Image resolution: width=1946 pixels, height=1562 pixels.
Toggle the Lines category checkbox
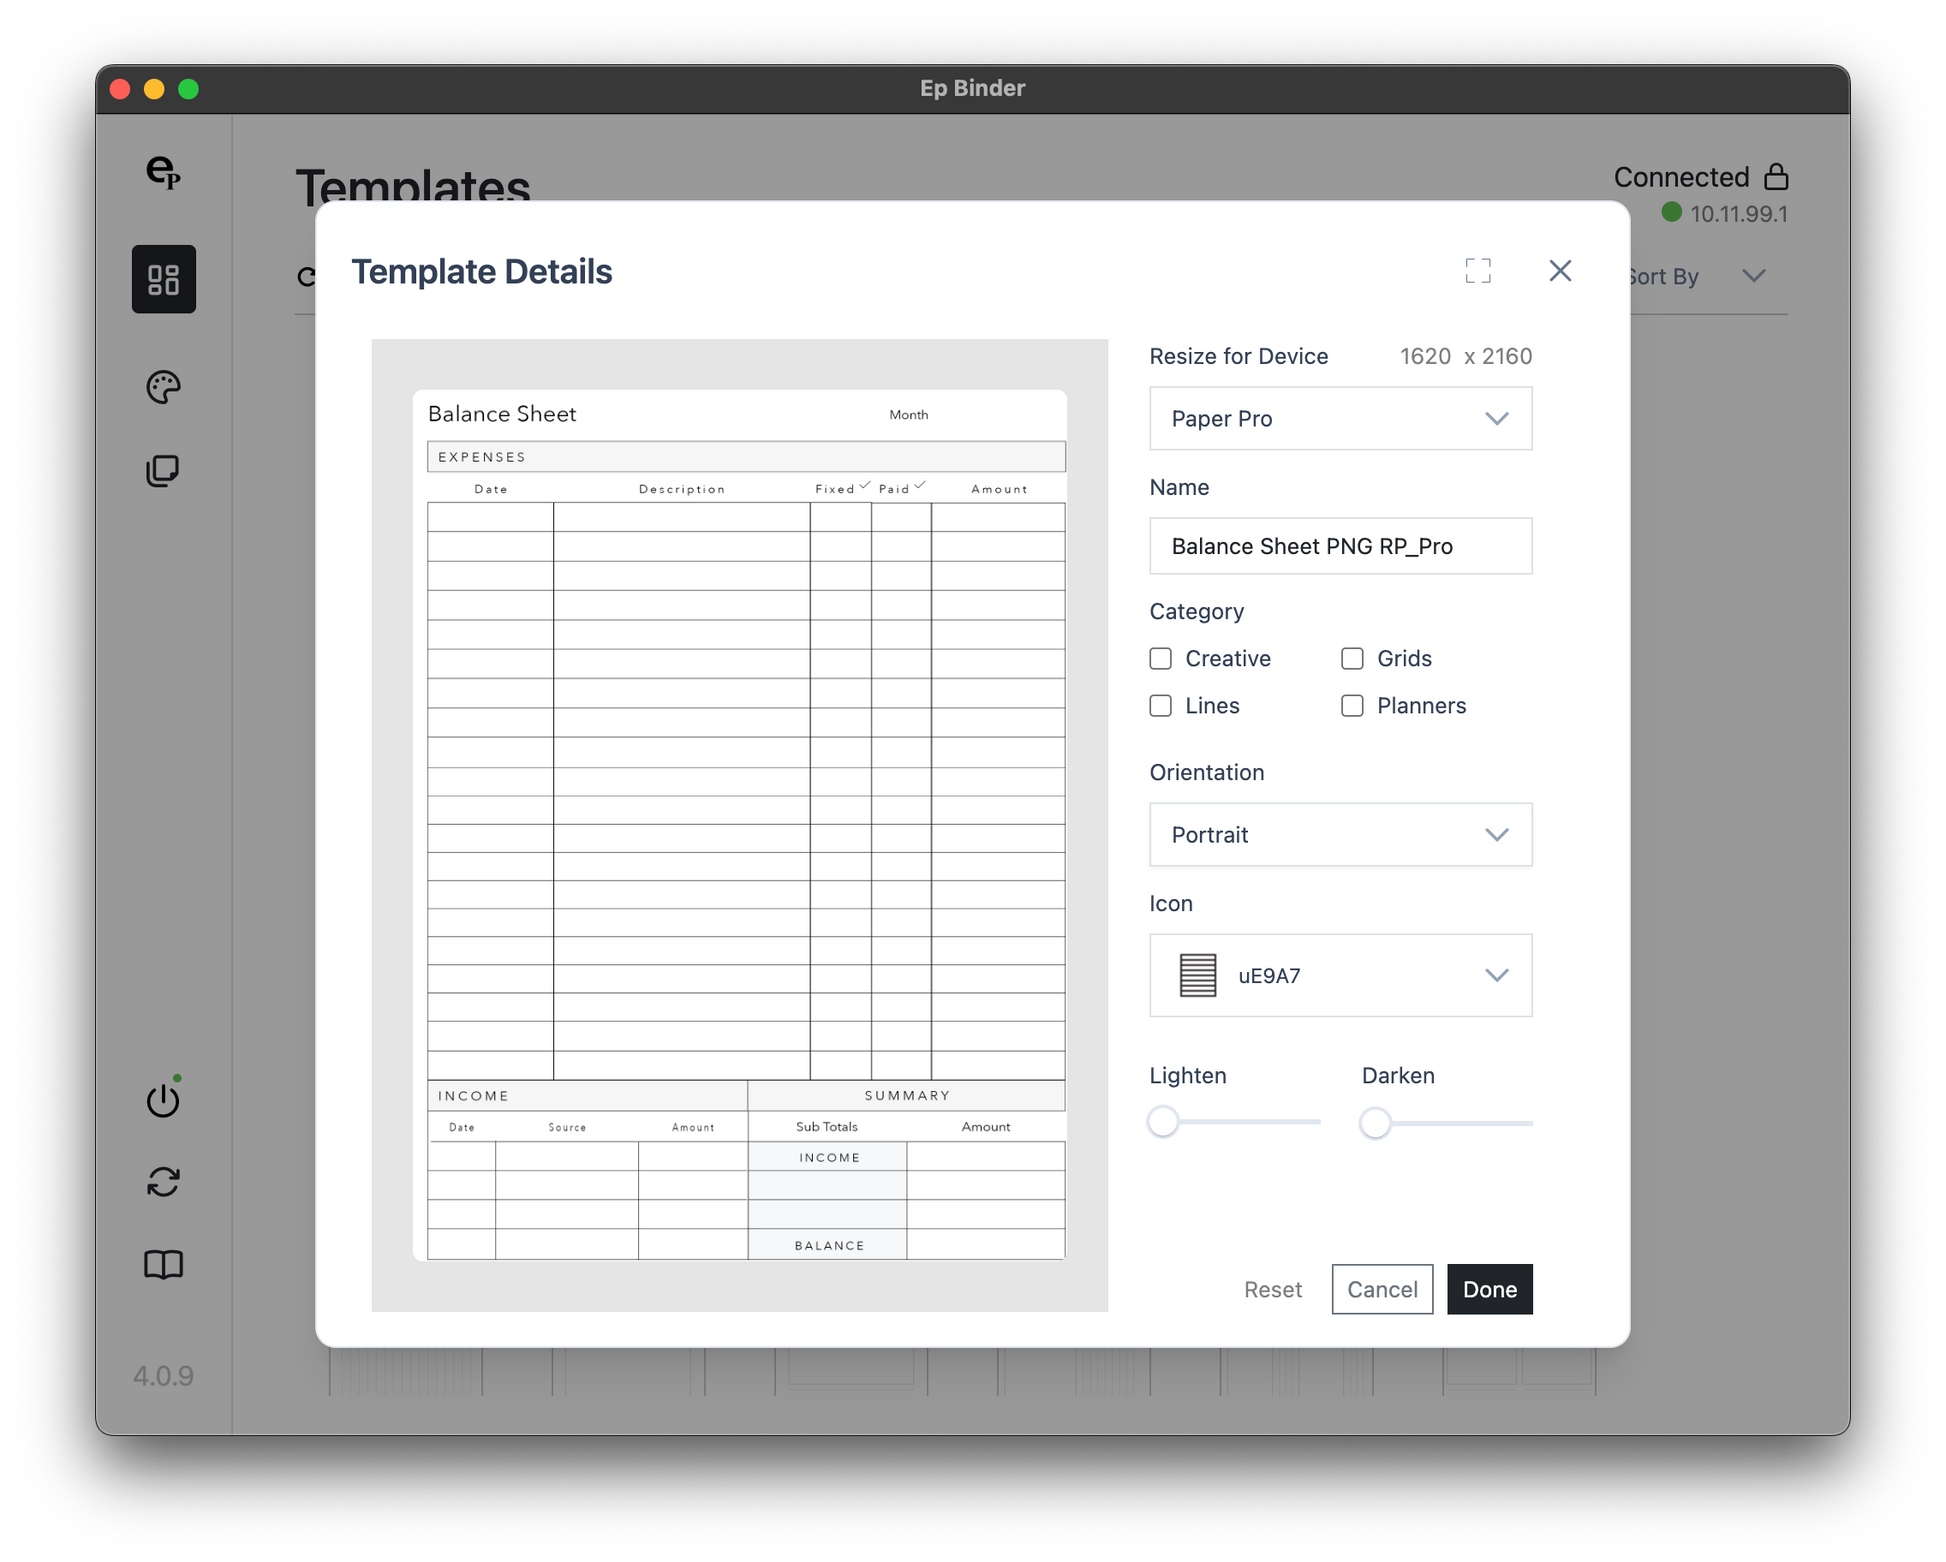[x=1160, y=706]
